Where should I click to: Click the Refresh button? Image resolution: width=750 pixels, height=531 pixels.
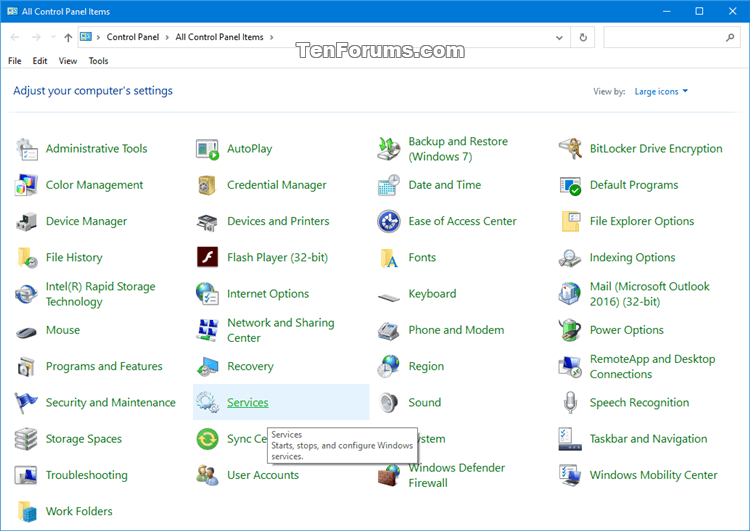coord(583,37)
